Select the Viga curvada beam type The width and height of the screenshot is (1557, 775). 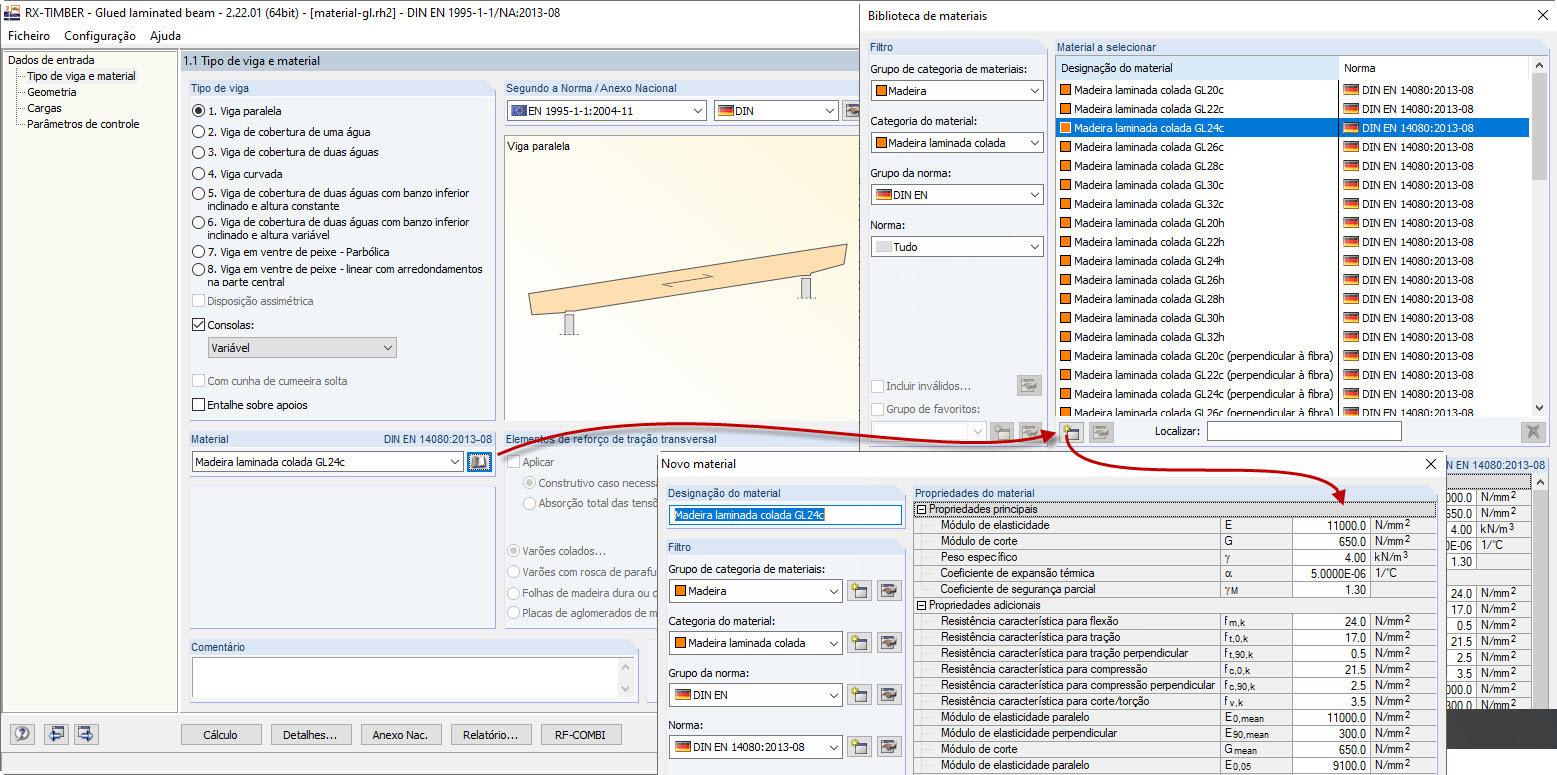[x=200, y=171]
